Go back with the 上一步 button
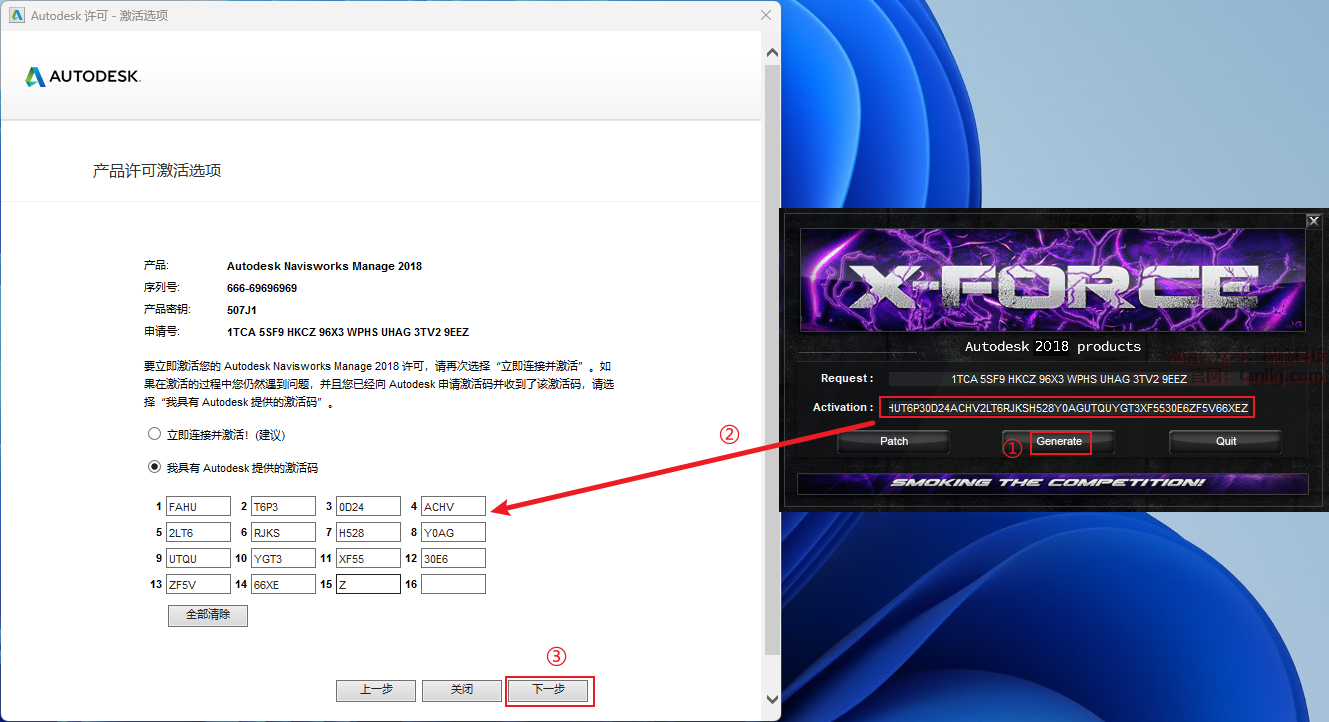 click(376, 690)
